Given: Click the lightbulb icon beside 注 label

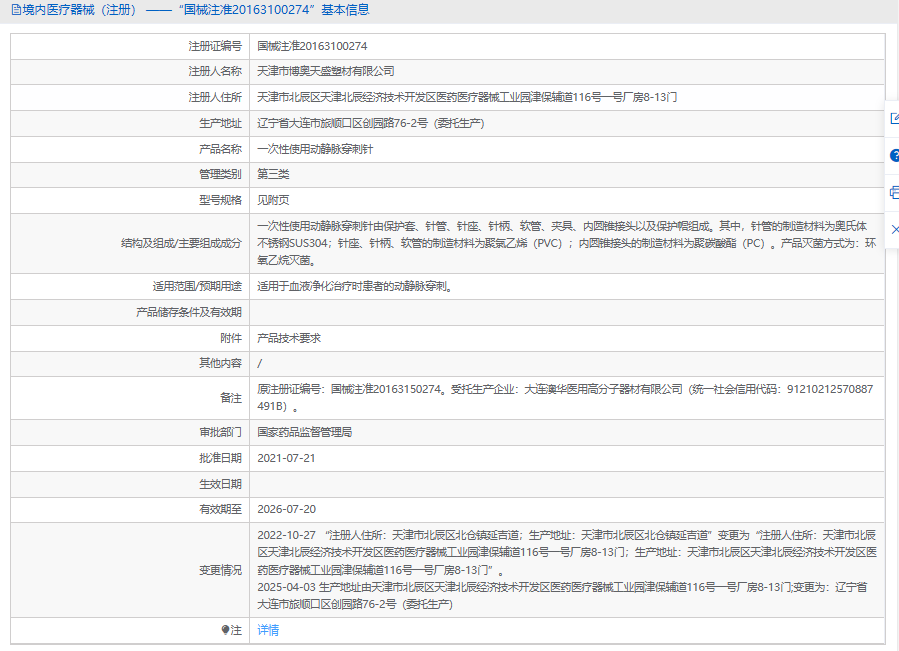Looking at the screenshot, I should [x=225, y=630].
